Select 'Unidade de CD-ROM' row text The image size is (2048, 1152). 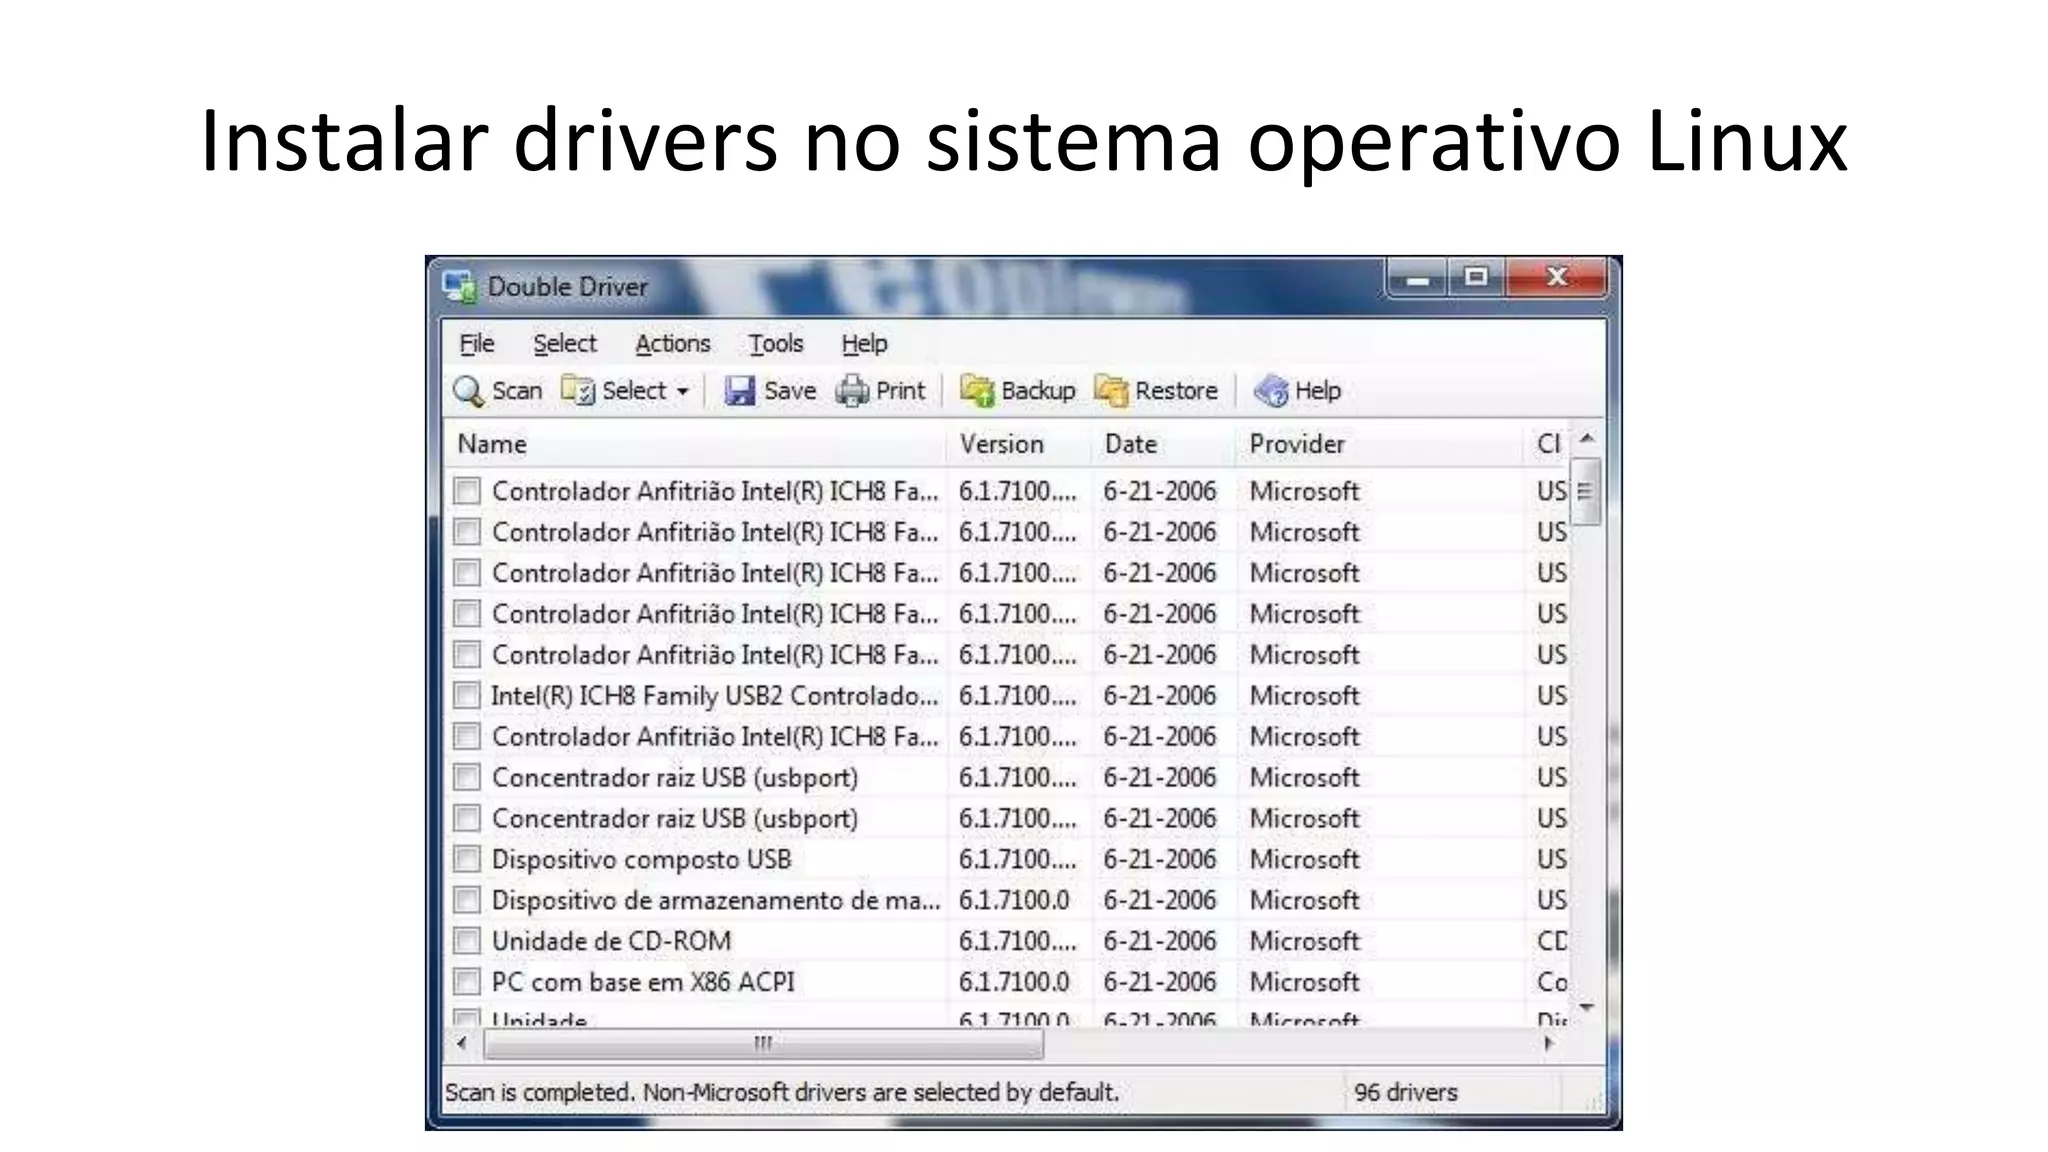(611, 942)
